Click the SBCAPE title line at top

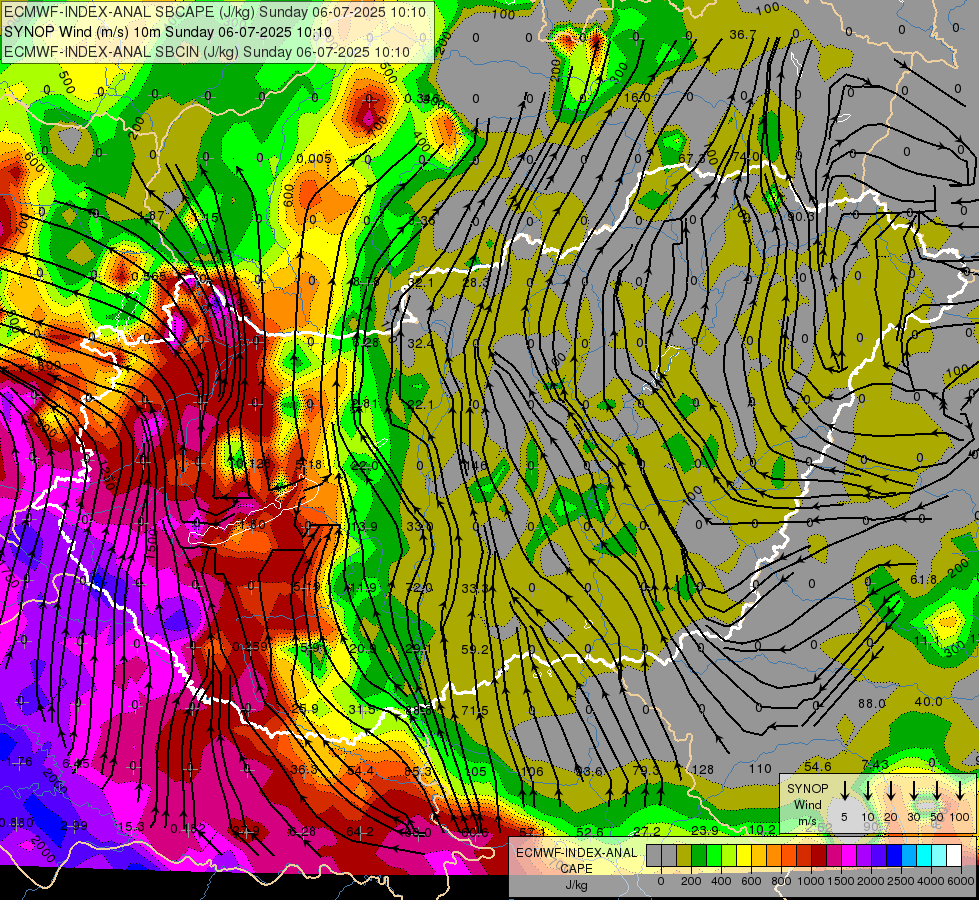pos(215,12)
